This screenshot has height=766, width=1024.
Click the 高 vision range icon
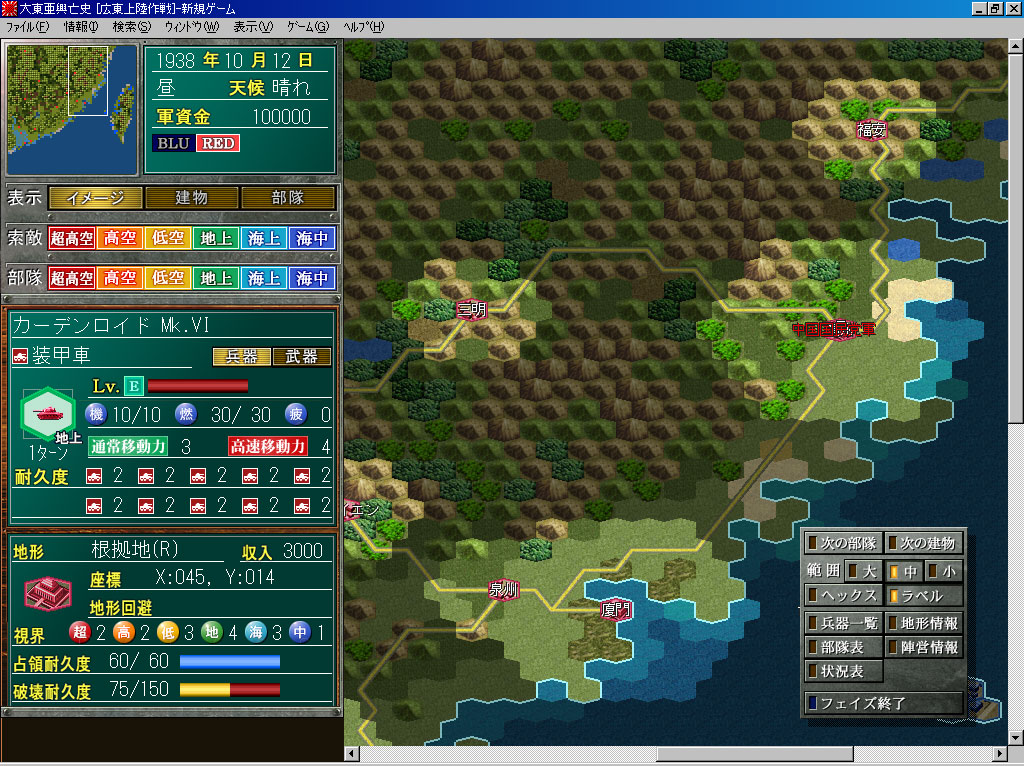pos(123,631)
